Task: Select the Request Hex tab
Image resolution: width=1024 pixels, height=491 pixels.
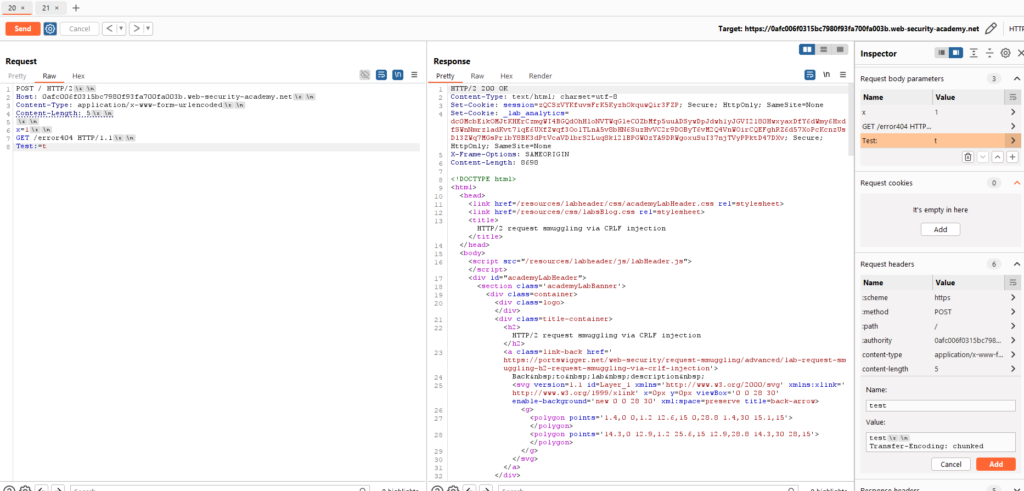Action: (78, 76)
